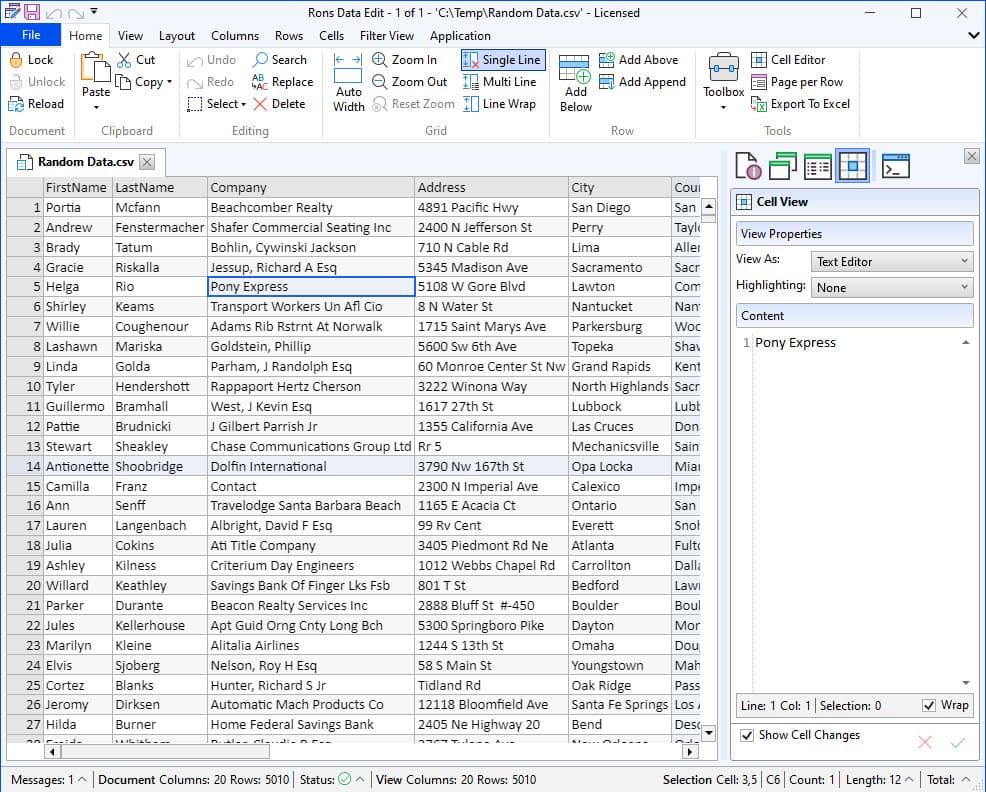Screen dimensions: 986x792
Task: Click the Lock document icon
Action: click(18, 60)
